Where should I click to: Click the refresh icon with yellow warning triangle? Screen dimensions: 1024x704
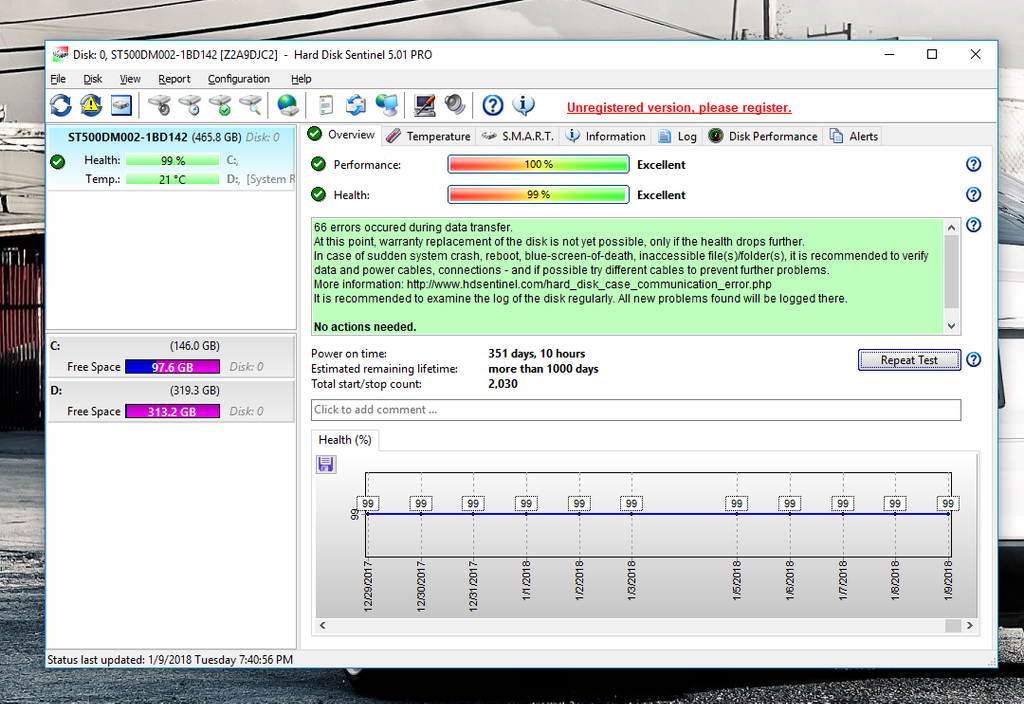[91, 105]
